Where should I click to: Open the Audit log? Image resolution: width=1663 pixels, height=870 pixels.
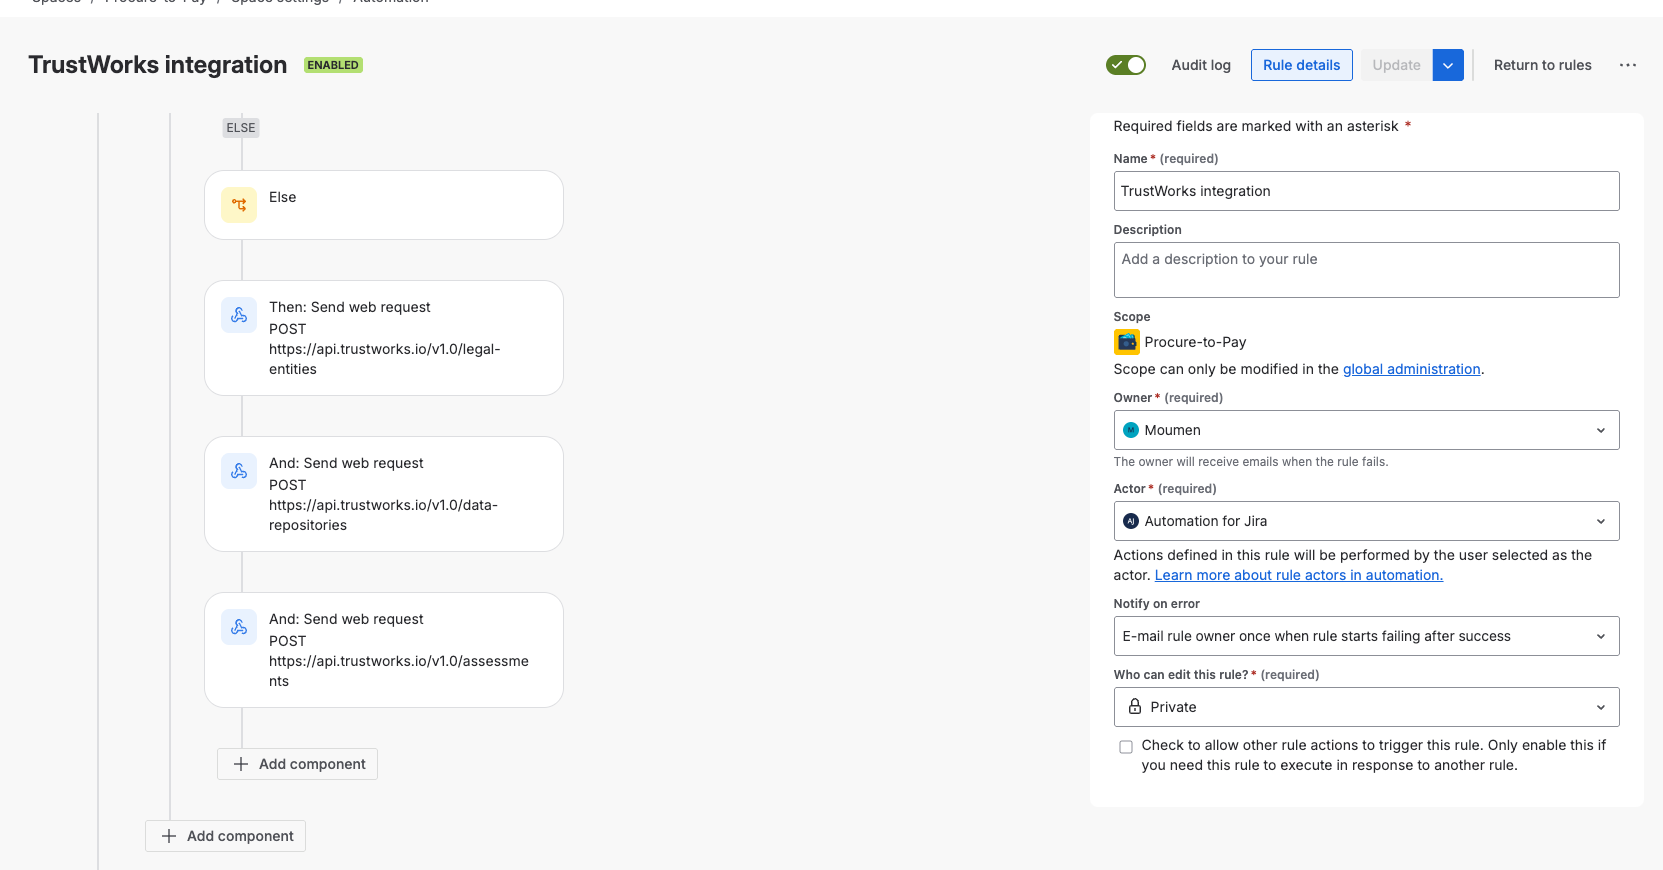click(1201, 65)
